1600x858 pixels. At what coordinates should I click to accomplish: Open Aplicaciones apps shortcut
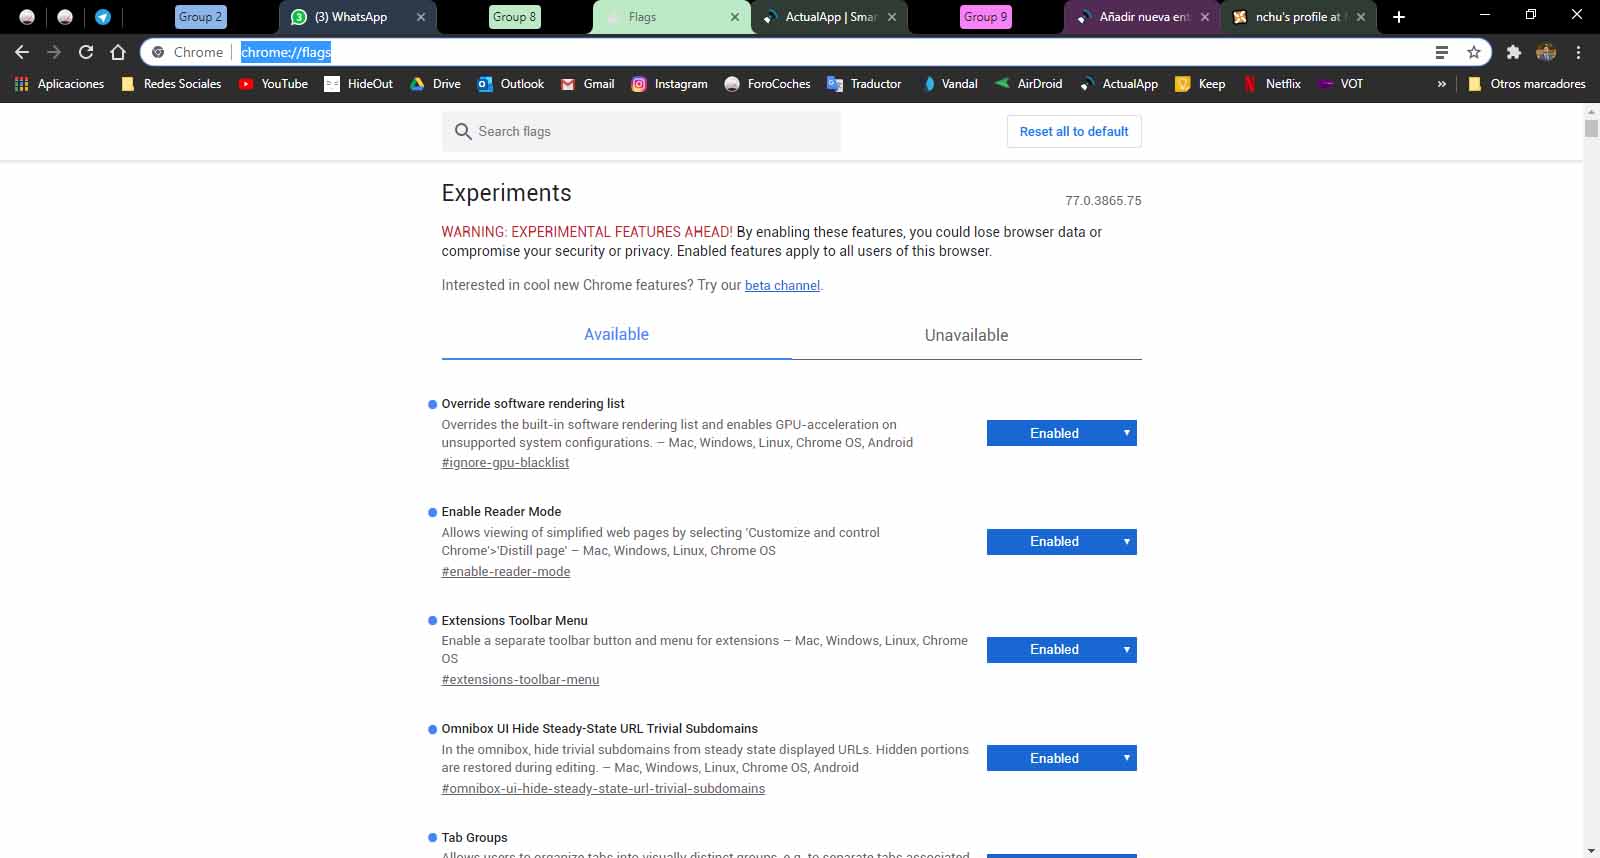[x=59, y=84]
